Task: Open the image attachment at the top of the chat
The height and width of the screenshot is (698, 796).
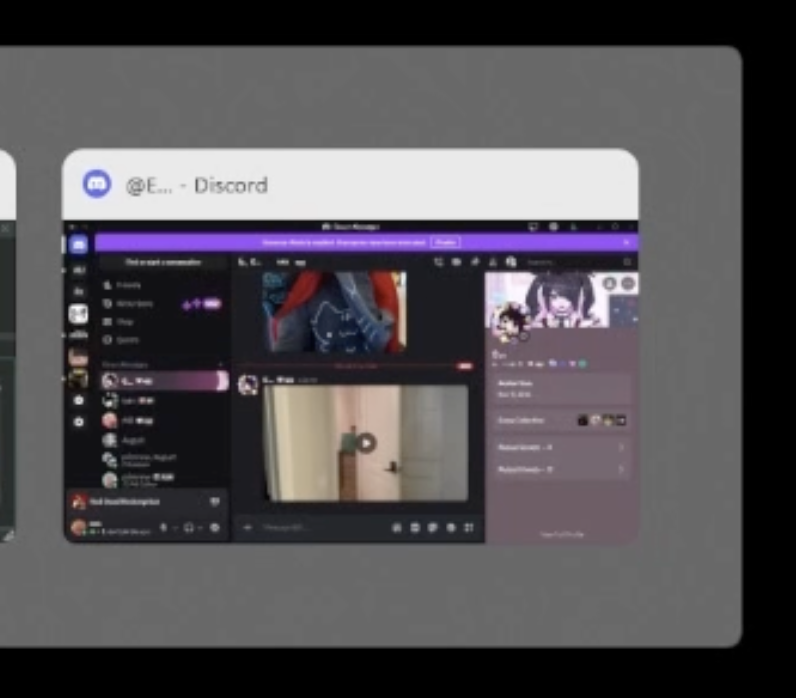Action: tap(335, 311)
